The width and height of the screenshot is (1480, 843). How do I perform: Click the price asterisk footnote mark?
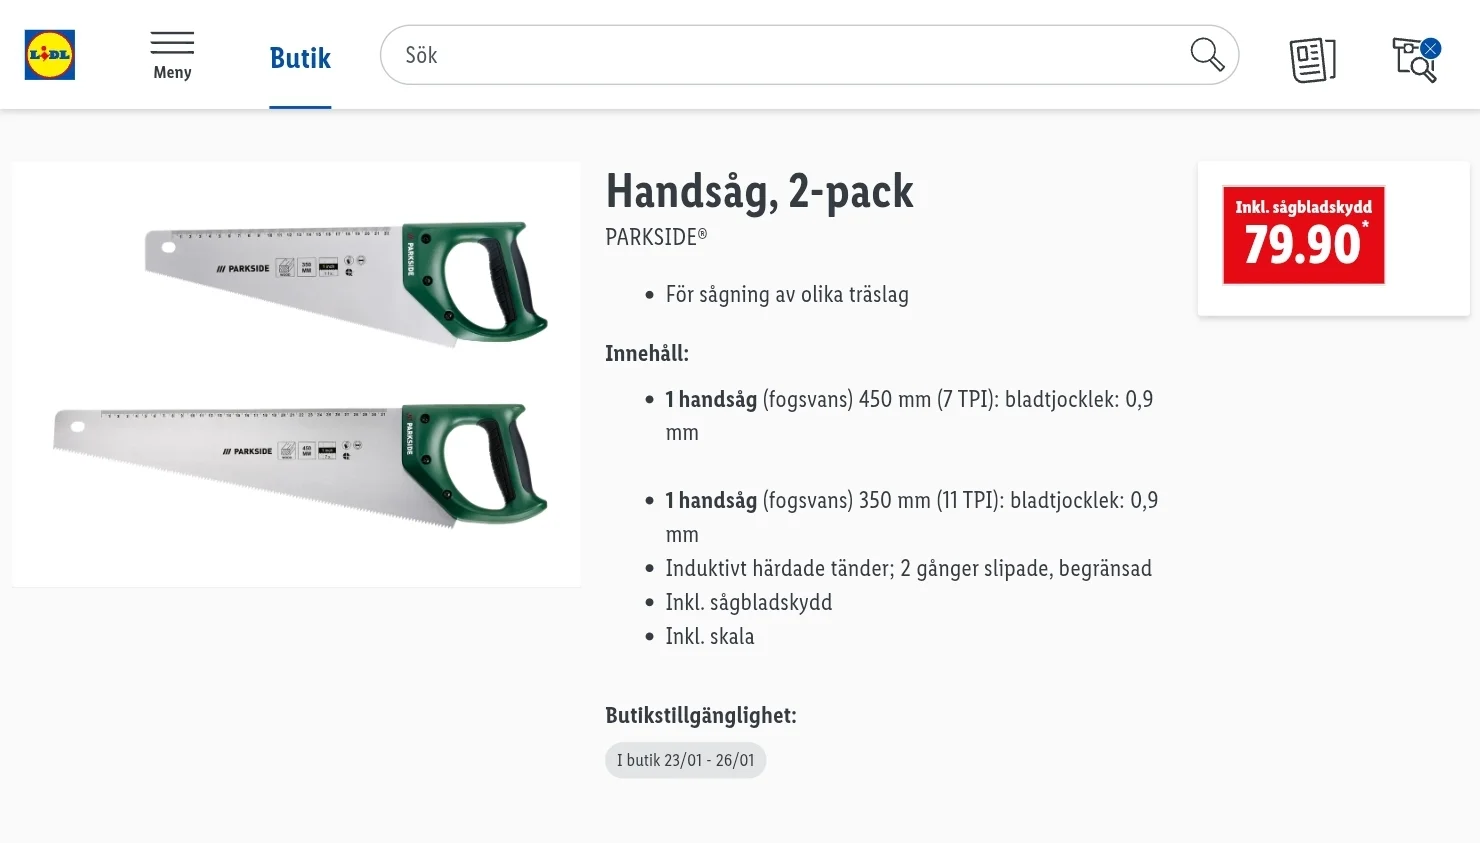[x=1365, y=224]
